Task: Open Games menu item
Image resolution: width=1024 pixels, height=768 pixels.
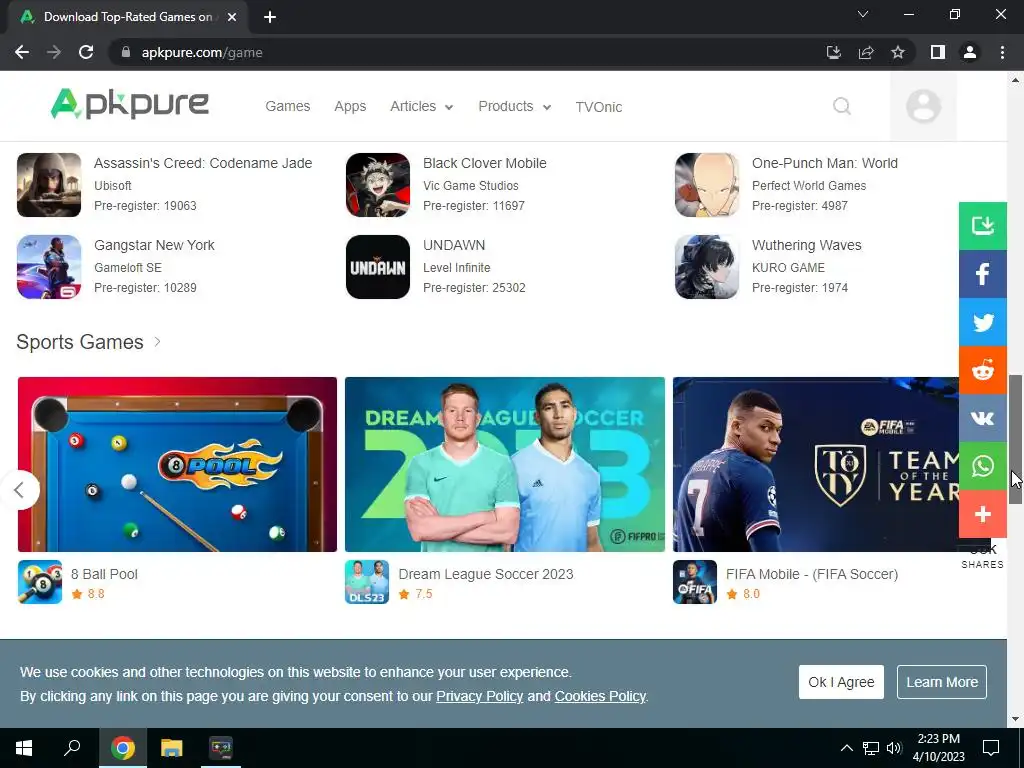Action: 287,106
